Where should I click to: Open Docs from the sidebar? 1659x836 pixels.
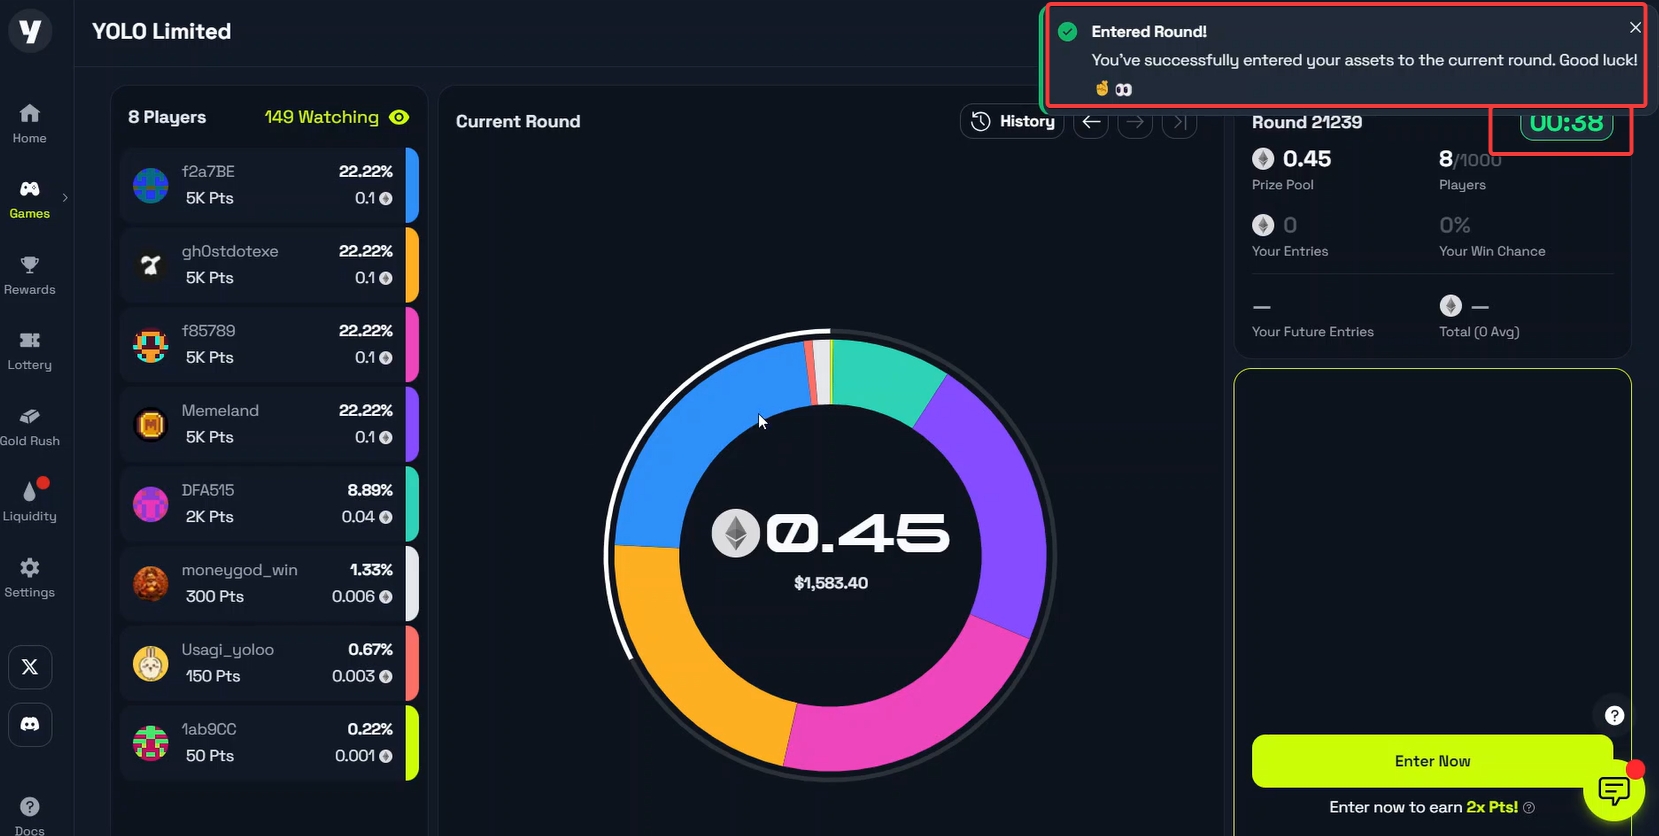30,814
